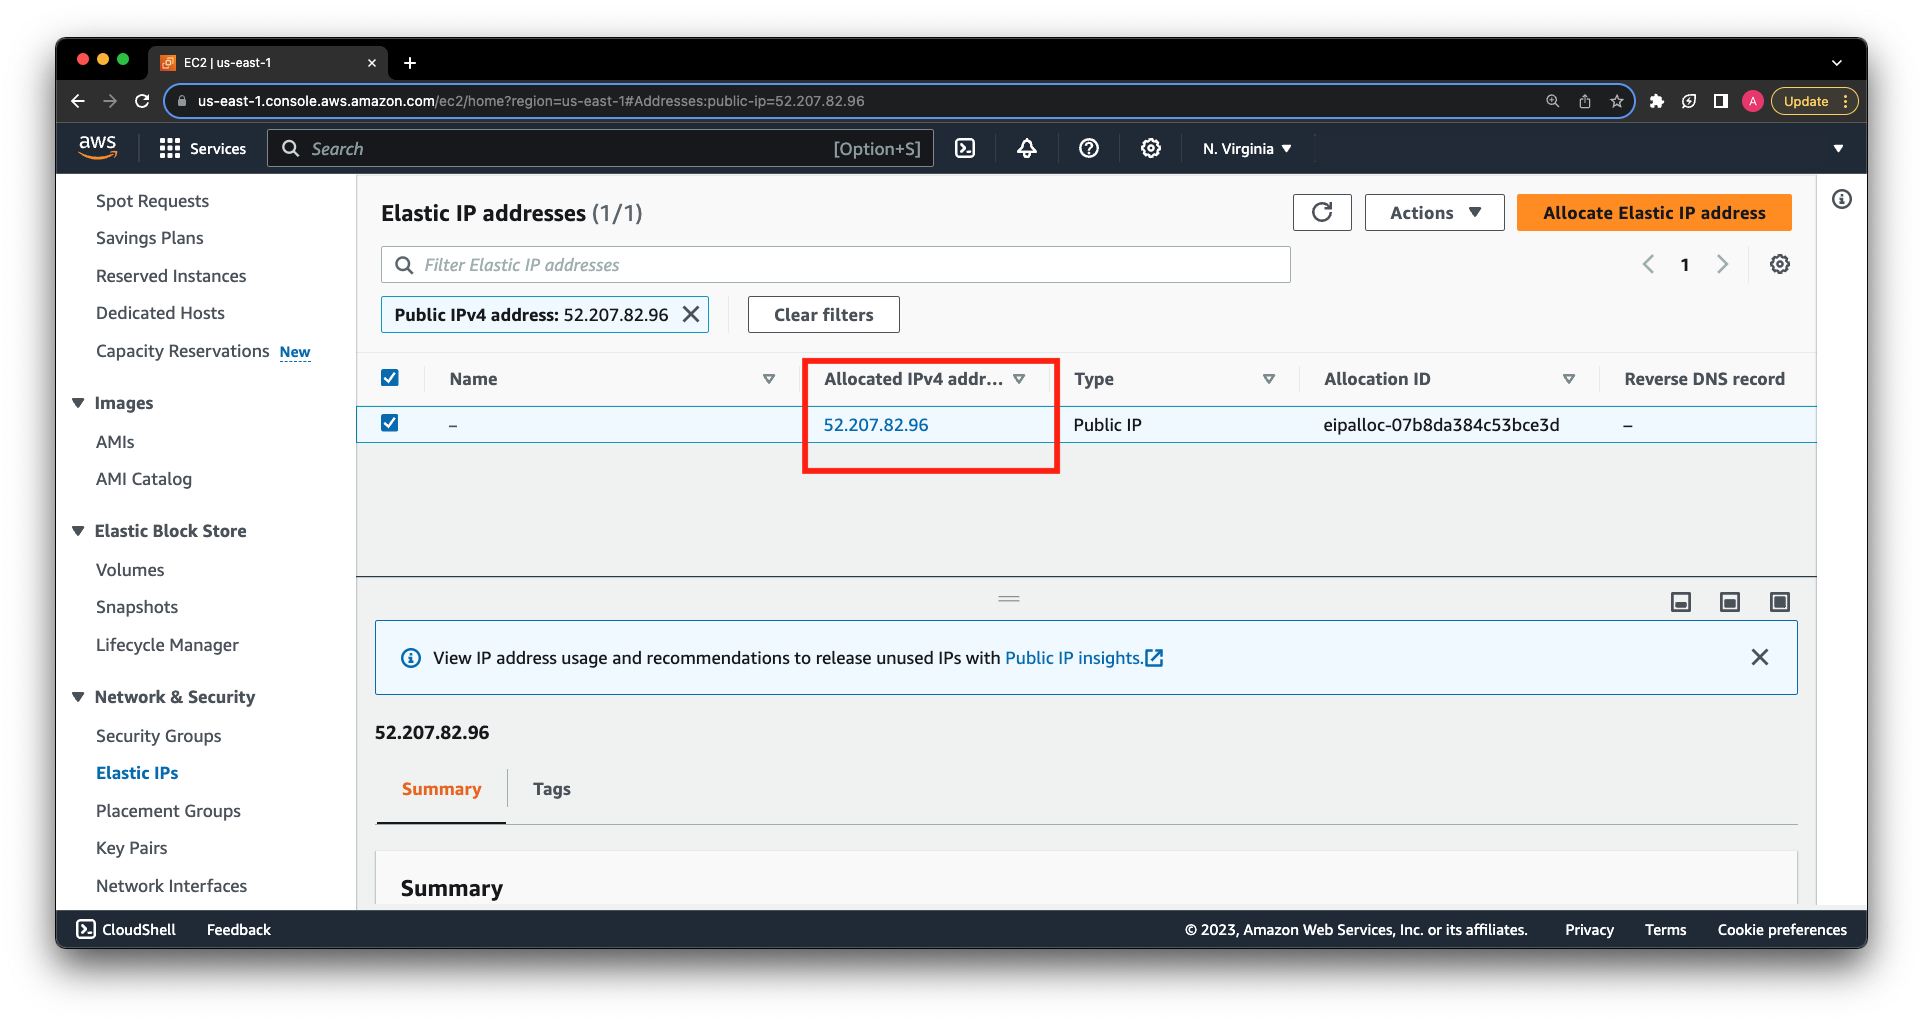Open a new browser tab
1923x1022 pixels.
pyautogui.click(x=410, y=62)
